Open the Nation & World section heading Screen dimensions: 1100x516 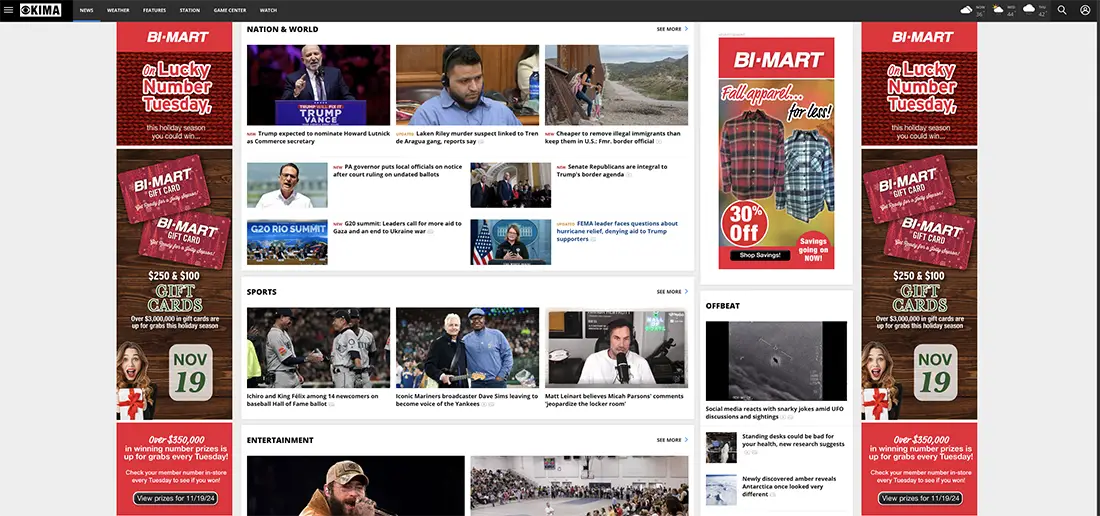coord(282,29)
